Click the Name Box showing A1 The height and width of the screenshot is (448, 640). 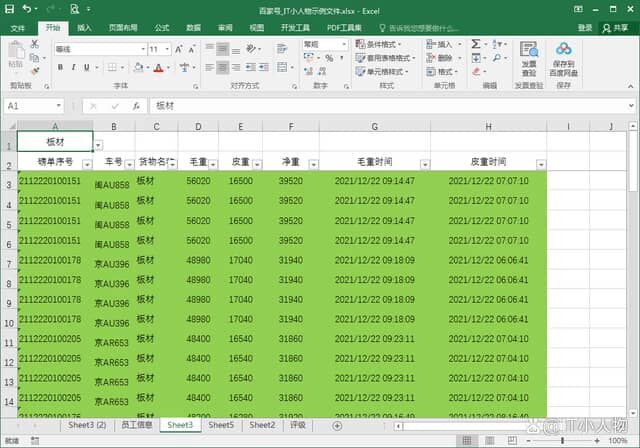pyautogui.click(x=30, y=105)
